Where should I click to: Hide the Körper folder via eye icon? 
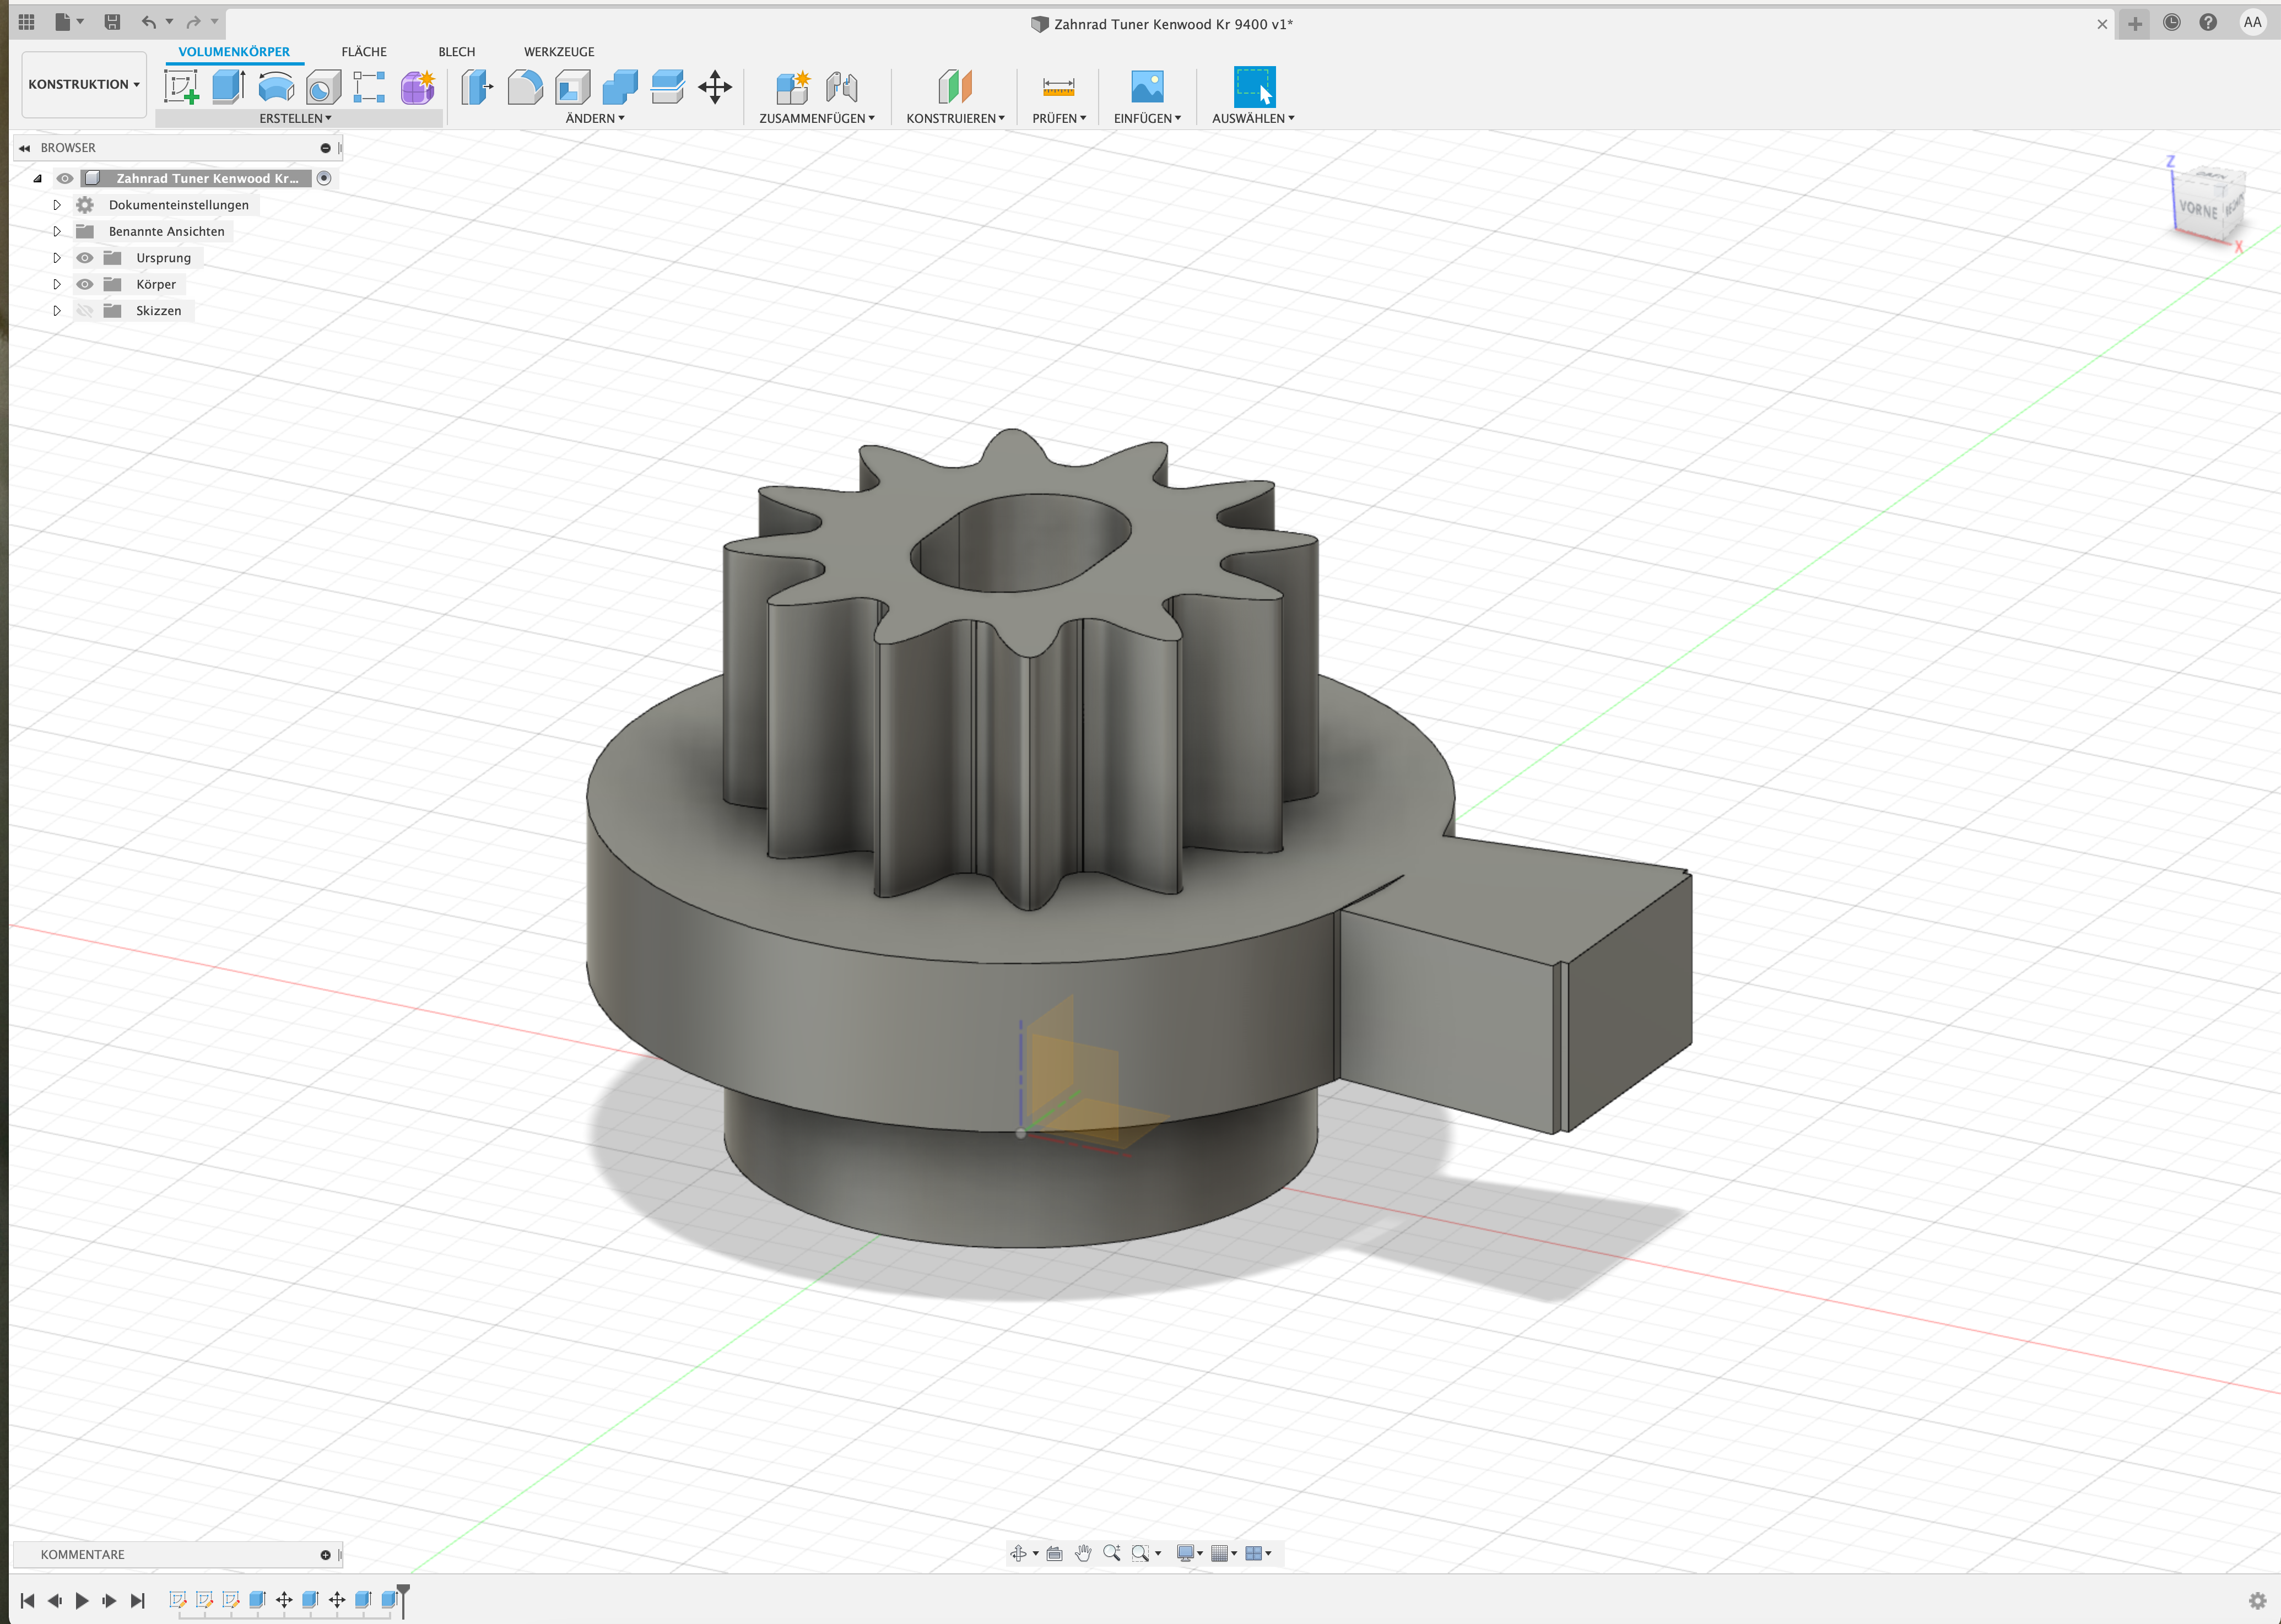(x=85, y=284)
